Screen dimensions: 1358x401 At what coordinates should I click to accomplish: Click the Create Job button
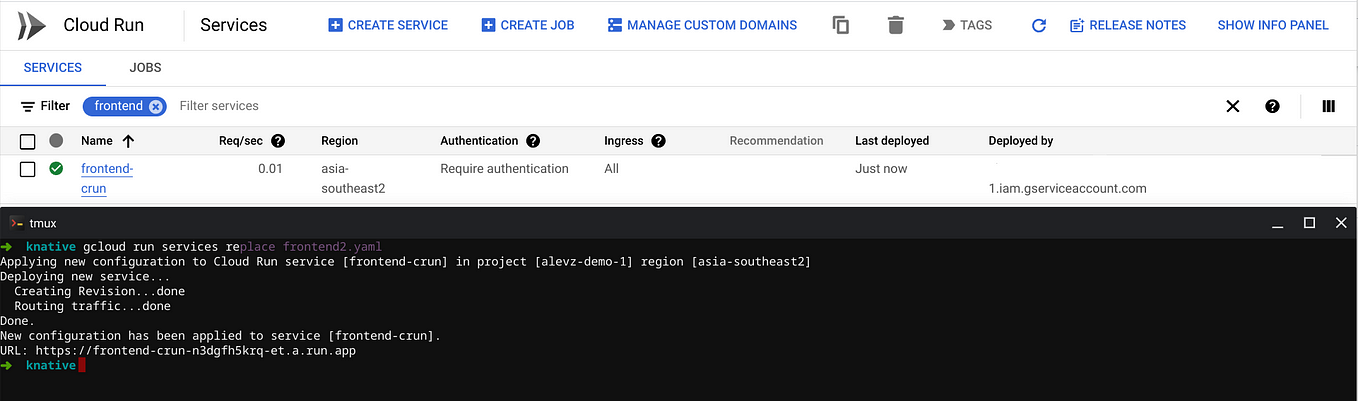pos(528,25)
